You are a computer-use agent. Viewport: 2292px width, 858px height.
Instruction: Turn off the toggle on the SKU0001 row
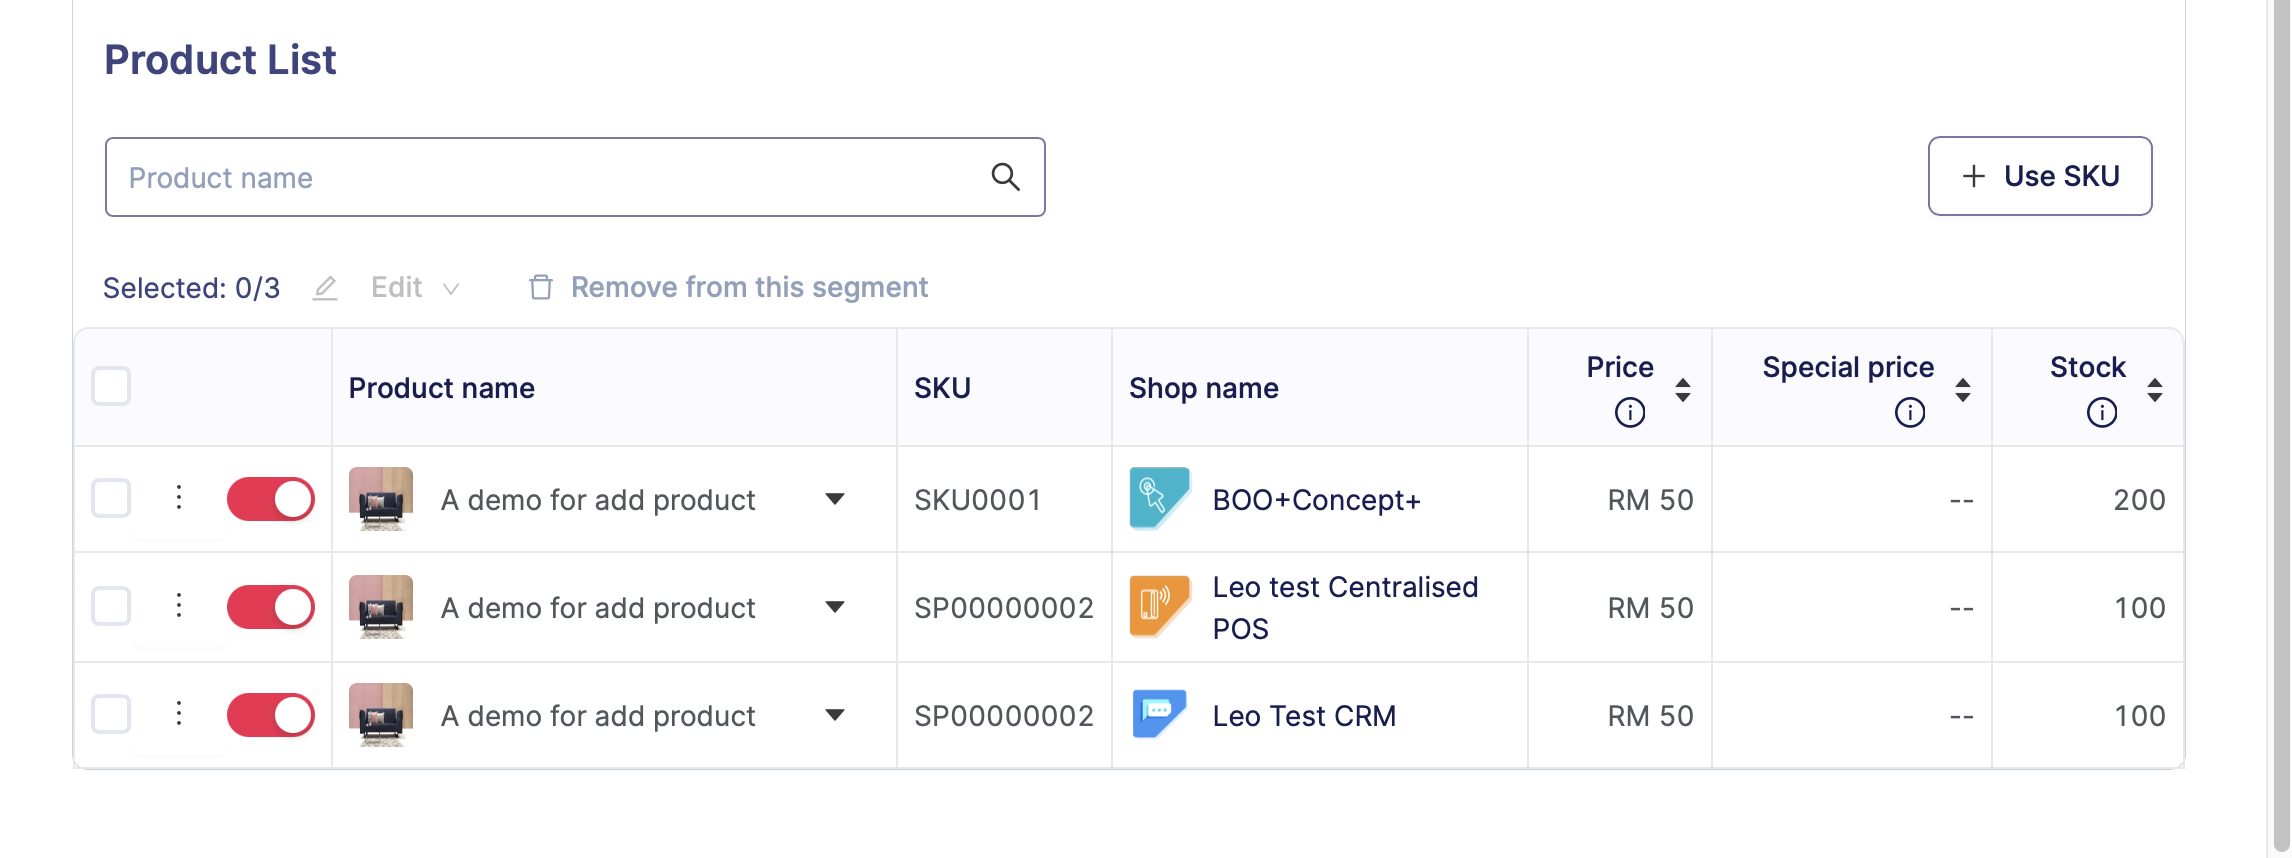tap(271, 499)
